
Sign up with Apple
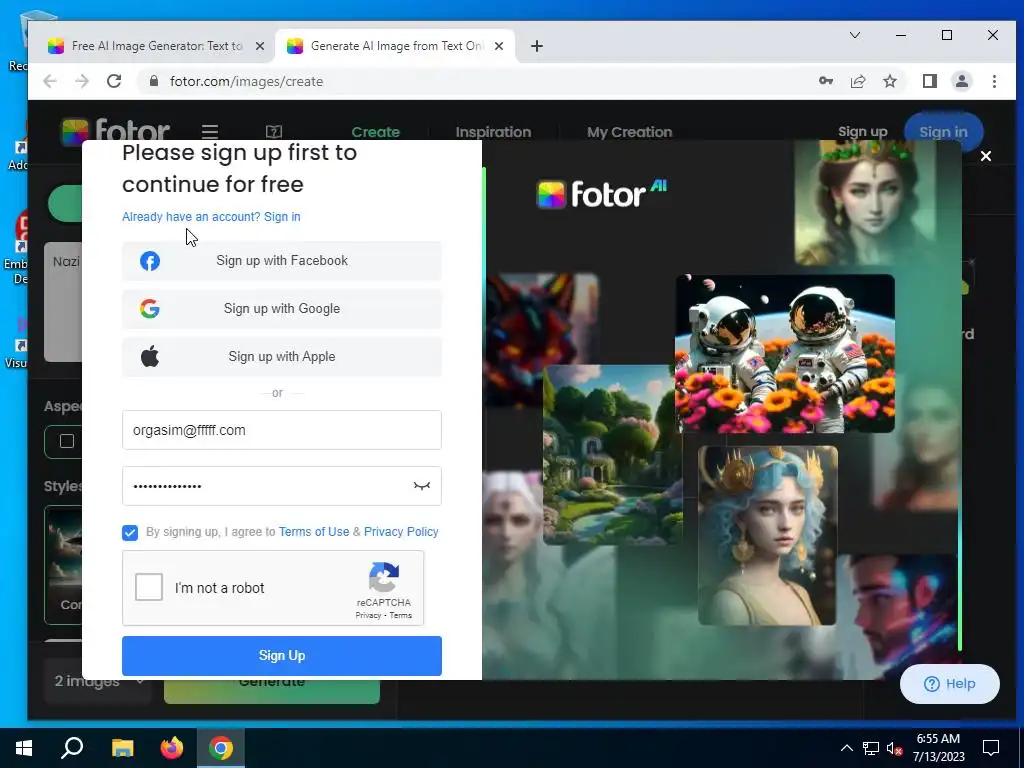tap(281, 357)
